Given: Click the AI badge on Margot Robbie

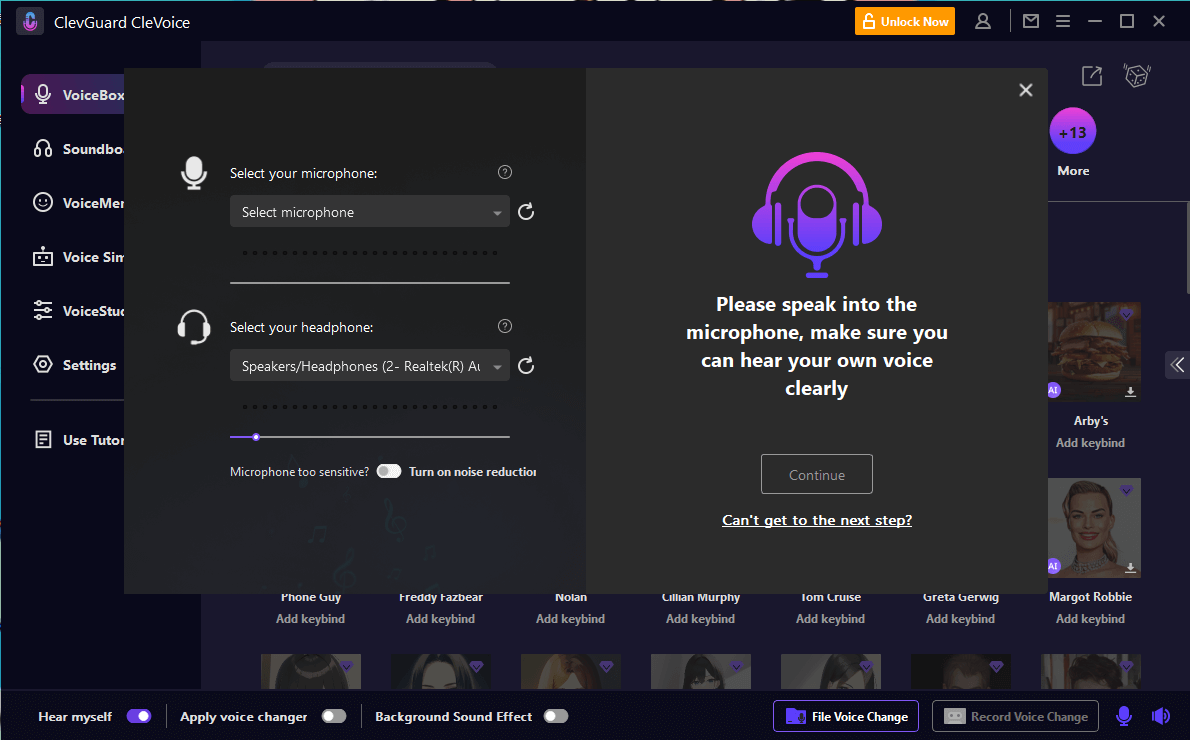Looking at the screenshot, I should [x=1053, y=566].
